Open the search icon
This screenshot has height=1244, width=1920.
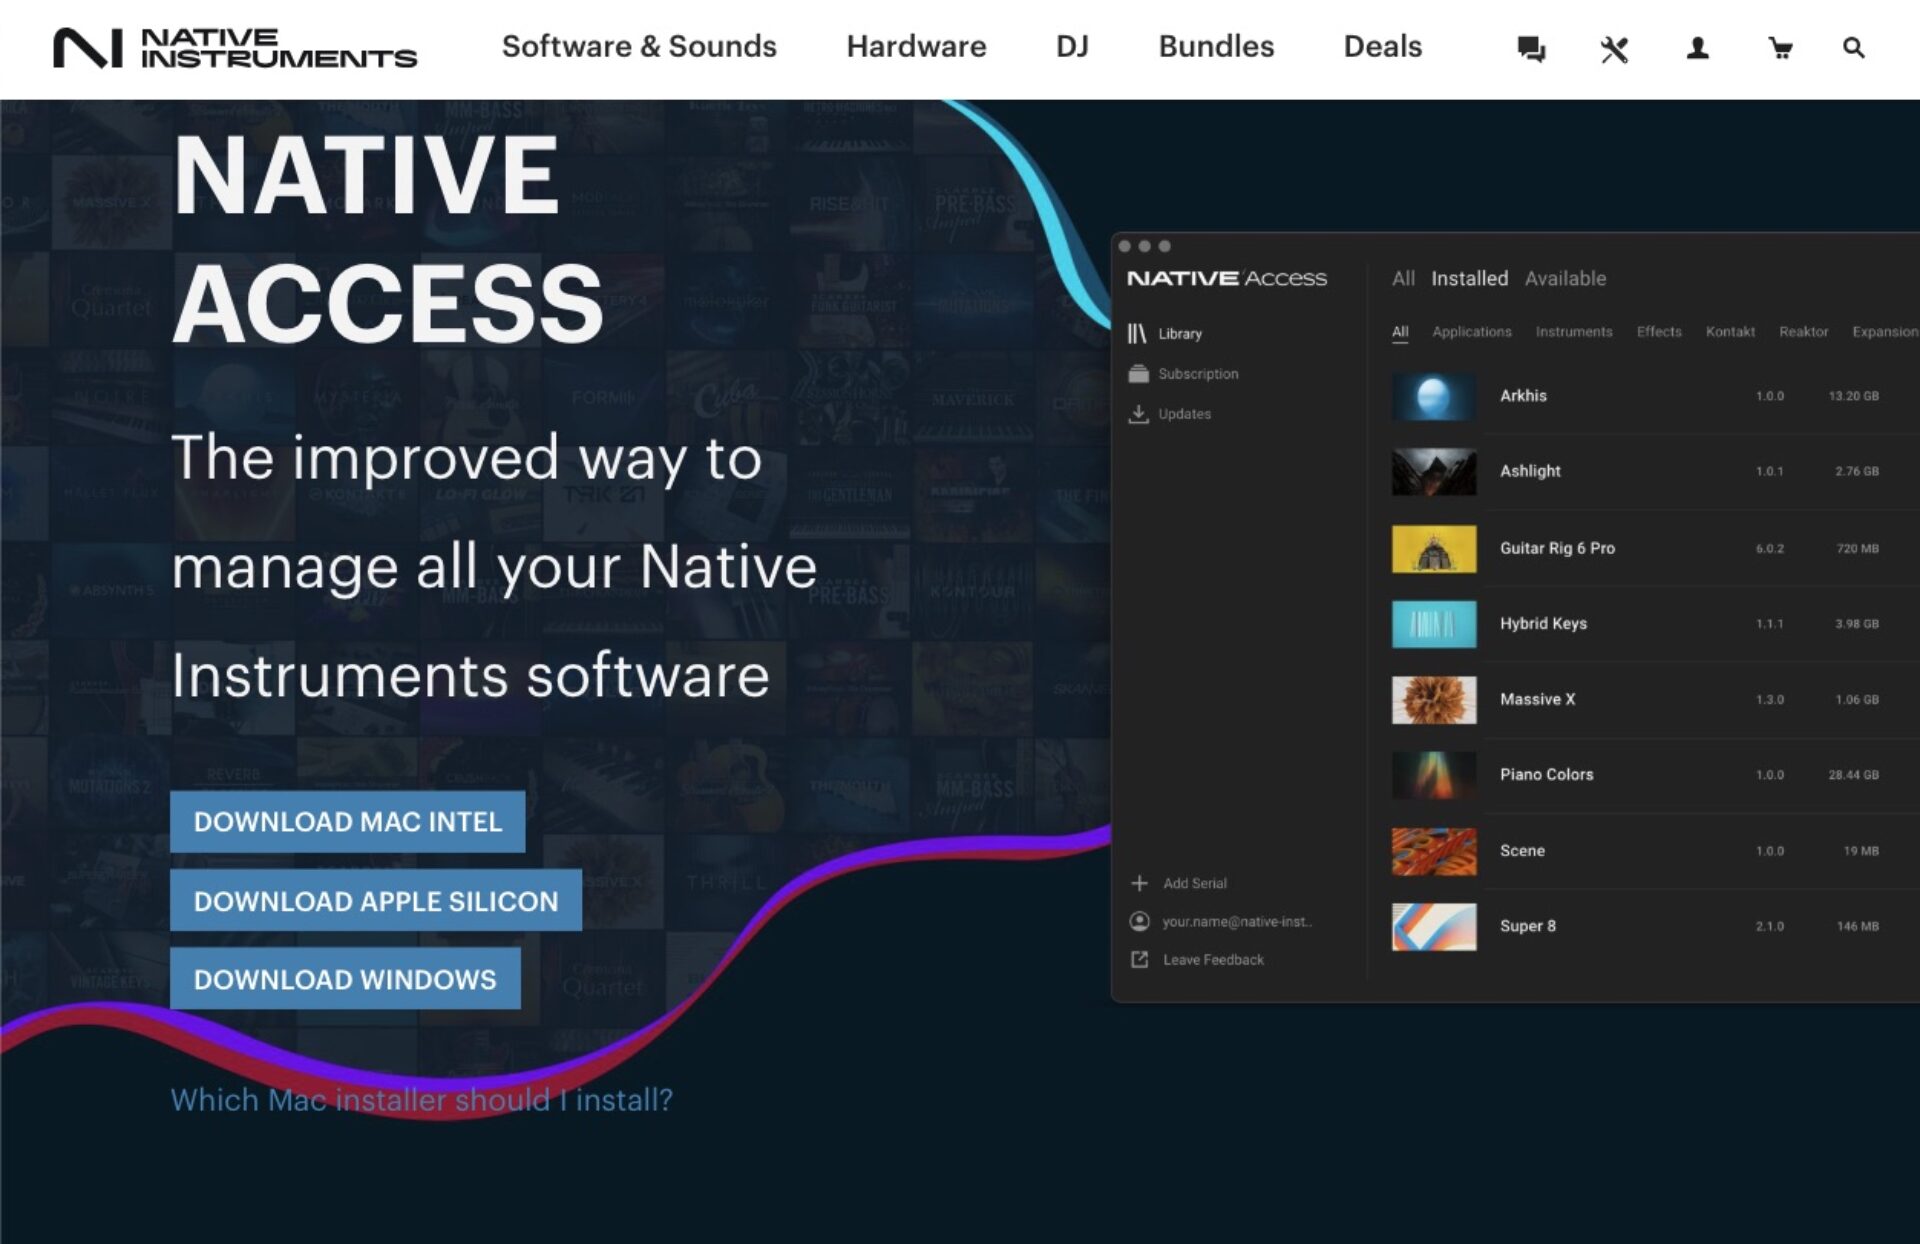click(x=1853, y=47)
